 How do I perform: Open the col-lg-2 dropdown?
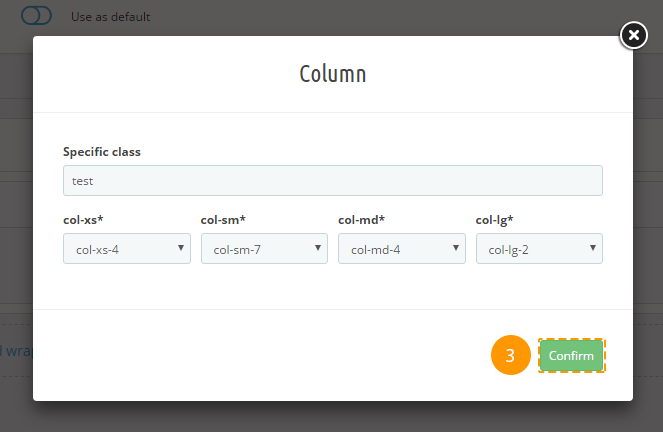pos(539,249)
